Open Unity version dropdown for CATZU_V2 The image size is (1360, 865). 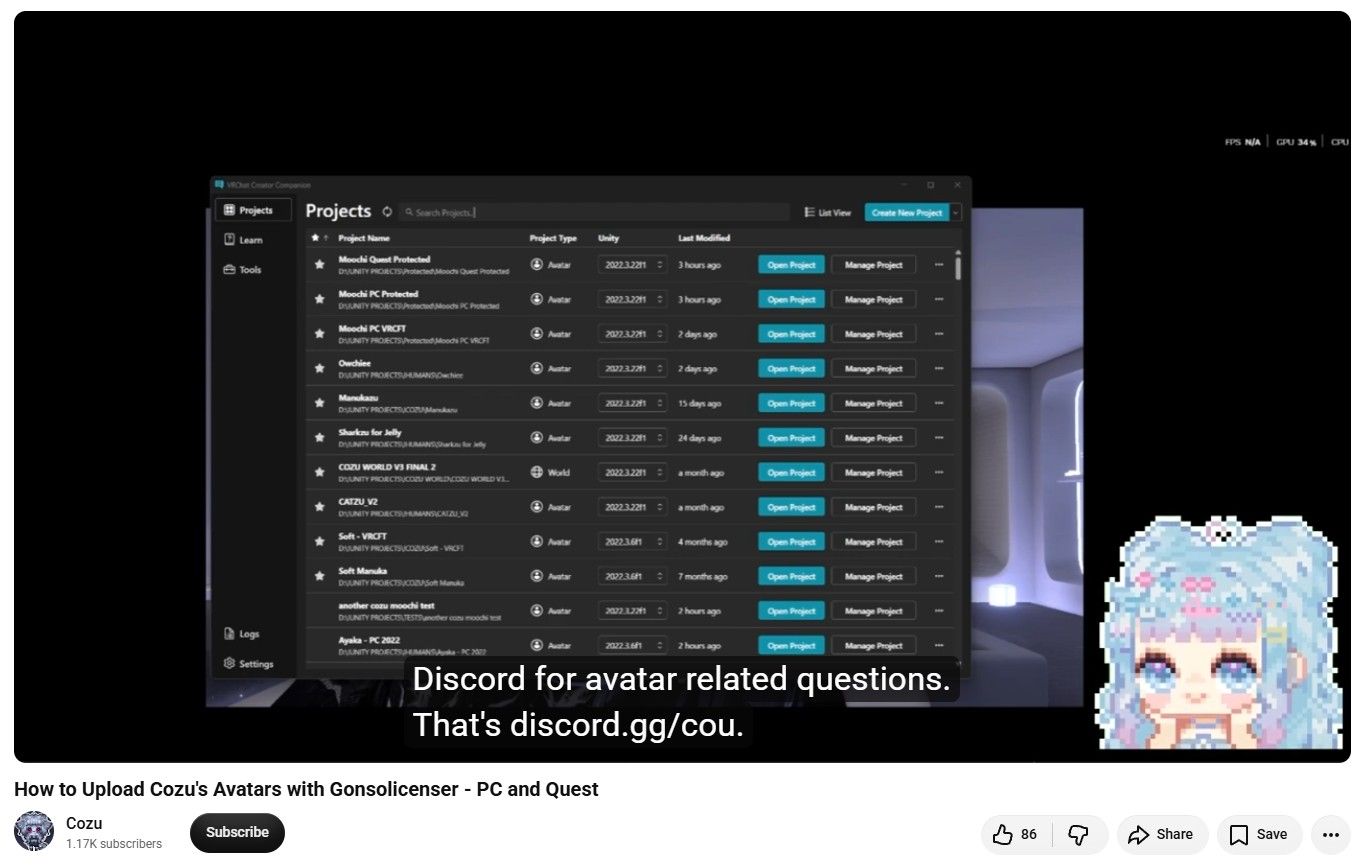[633, 507]
